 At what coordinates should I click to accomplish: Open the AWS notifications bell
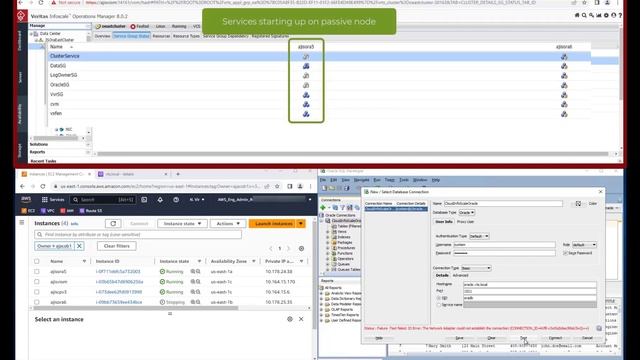(160, 200)
